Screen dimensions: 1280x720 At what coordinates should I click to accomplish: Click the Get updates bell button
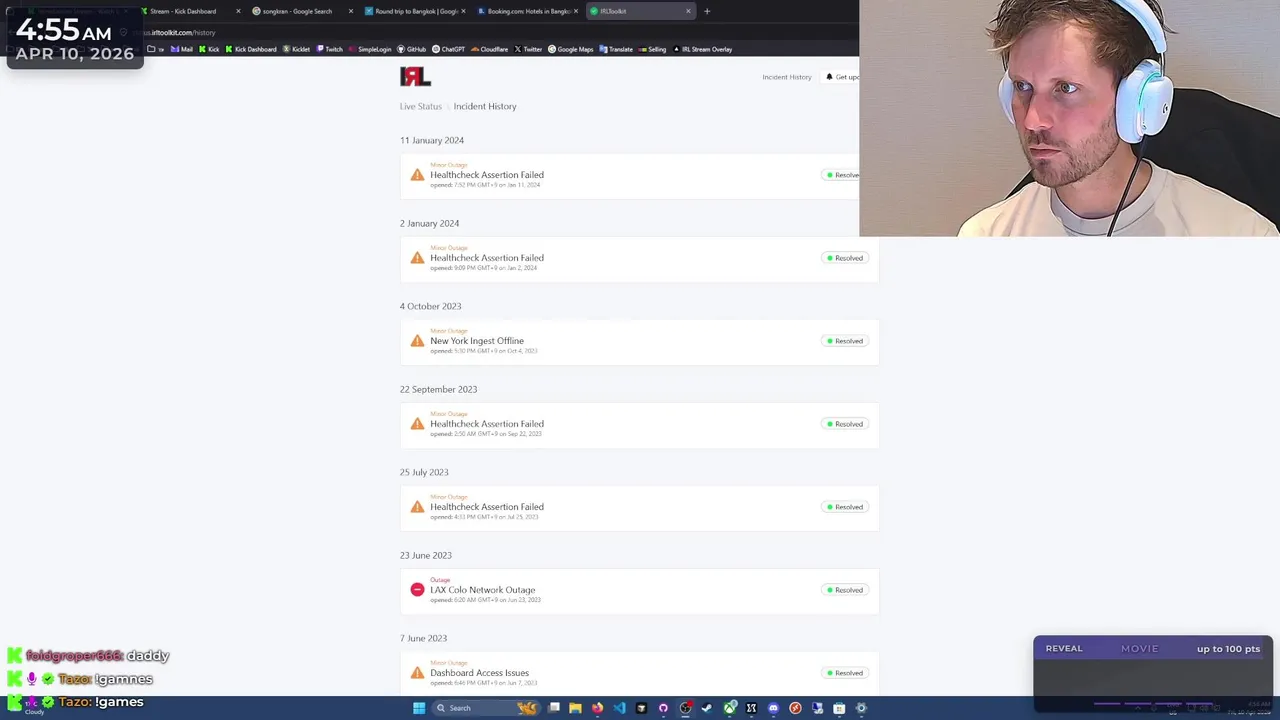(x=842, y=77)
